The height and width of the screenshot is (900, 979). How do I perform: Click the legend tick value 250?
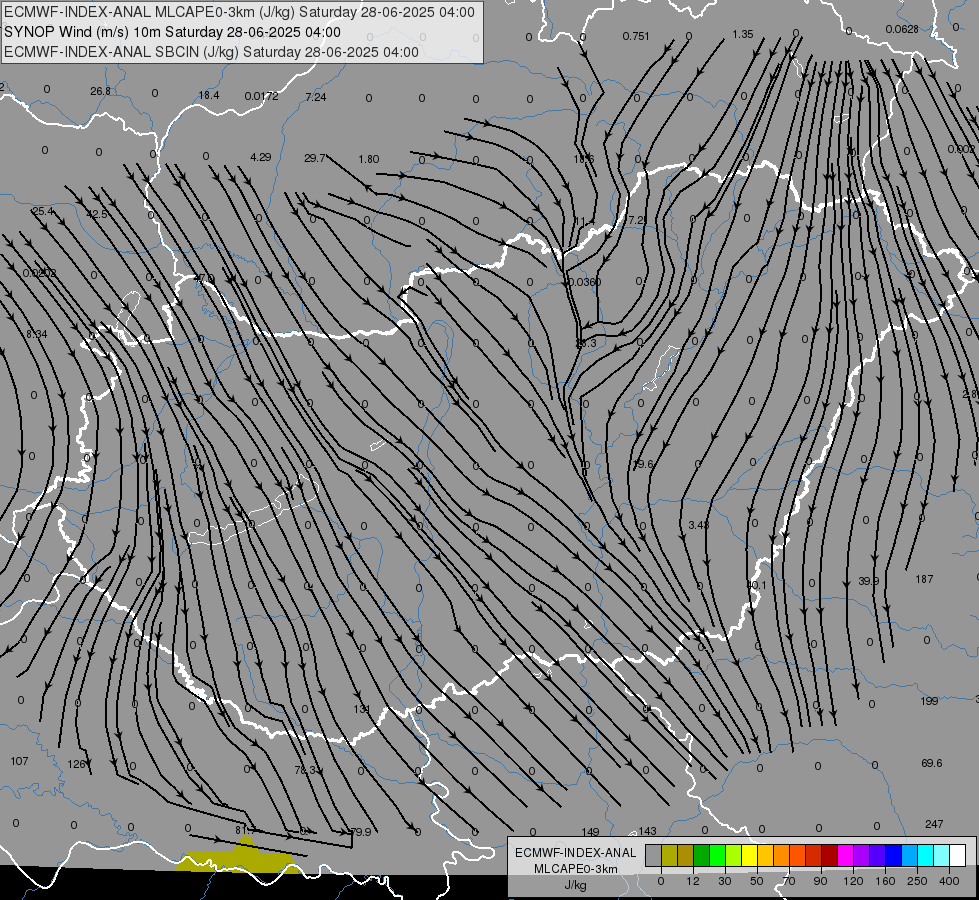[x=917, y=881]
